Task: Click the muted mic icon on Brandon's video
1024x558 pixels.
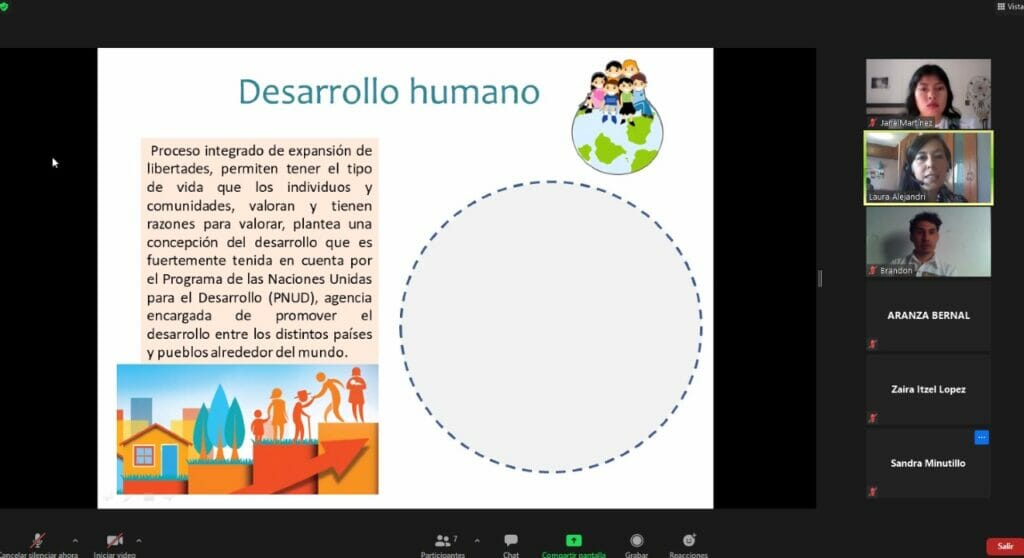Action: 873,270
